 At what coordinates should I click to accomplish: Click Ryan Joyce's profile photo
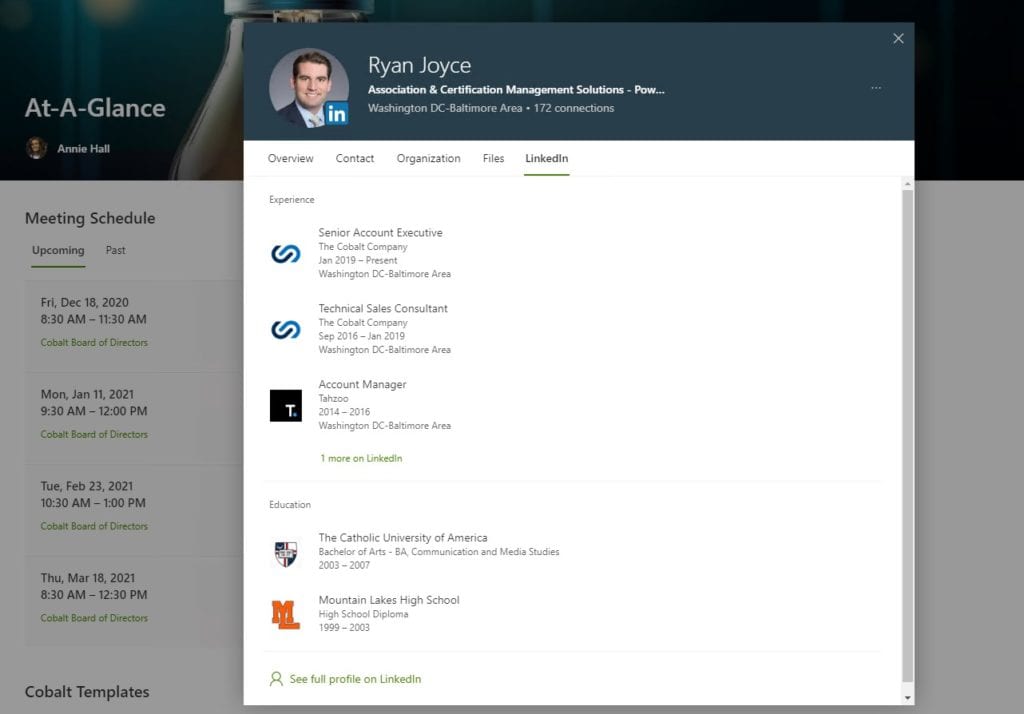click(308, 87)
